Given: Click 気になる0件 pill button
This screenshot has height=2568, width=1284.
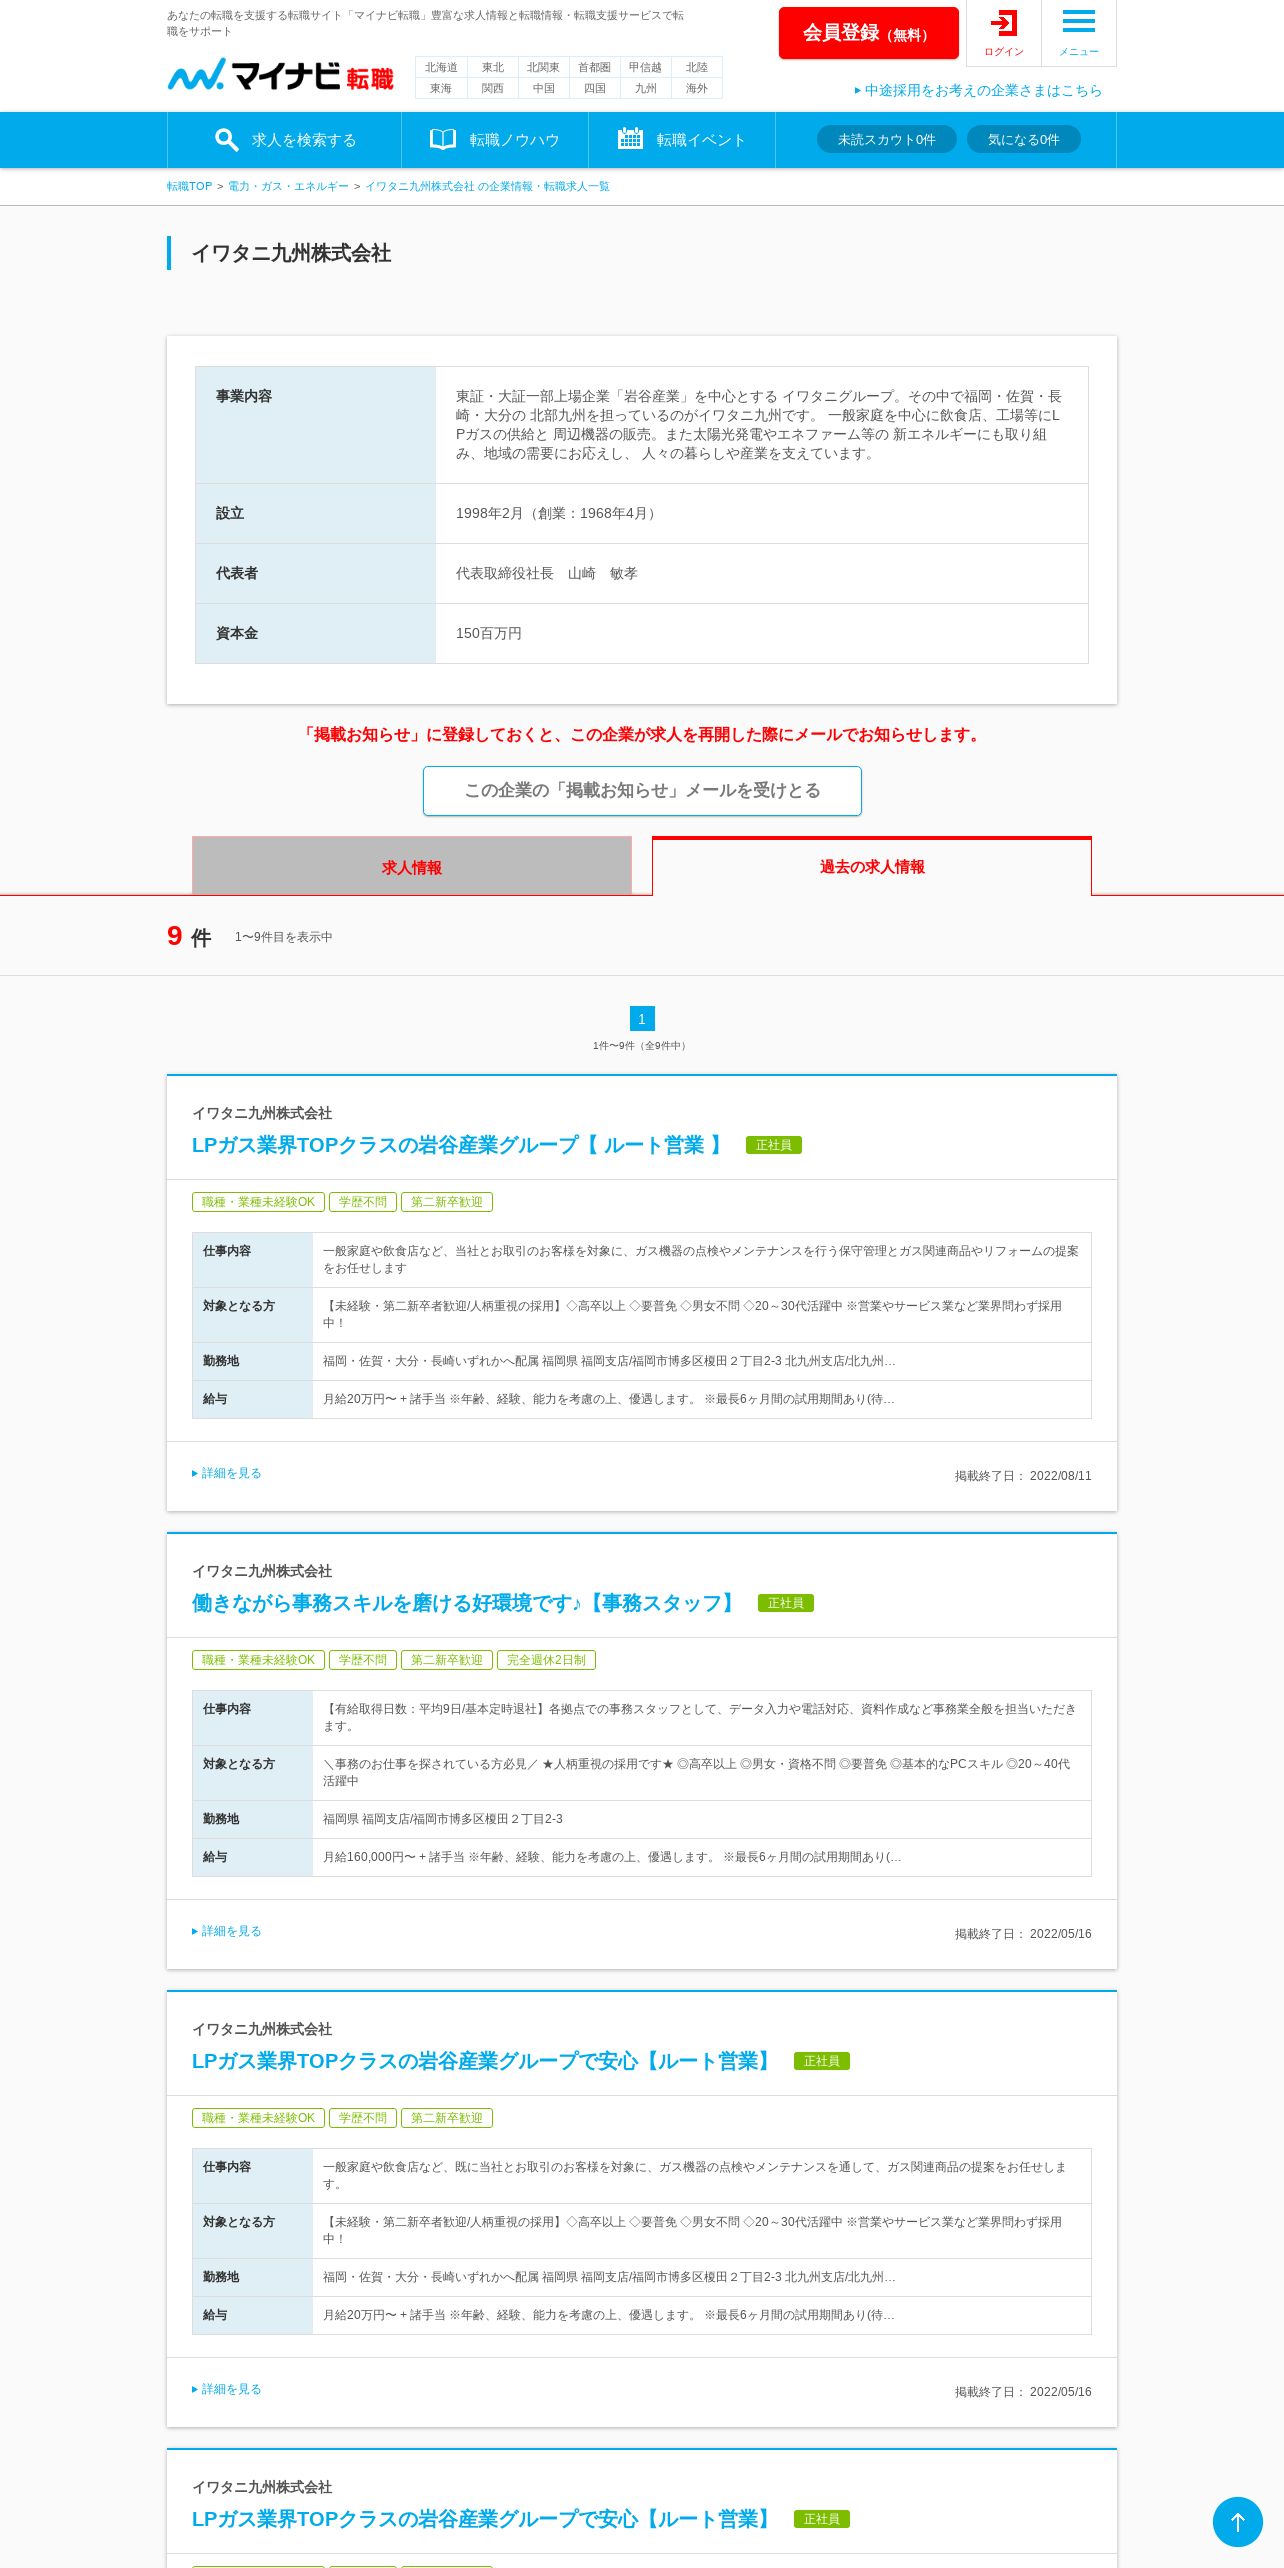Looking at the screenshot, I should tap(1023, 140).
